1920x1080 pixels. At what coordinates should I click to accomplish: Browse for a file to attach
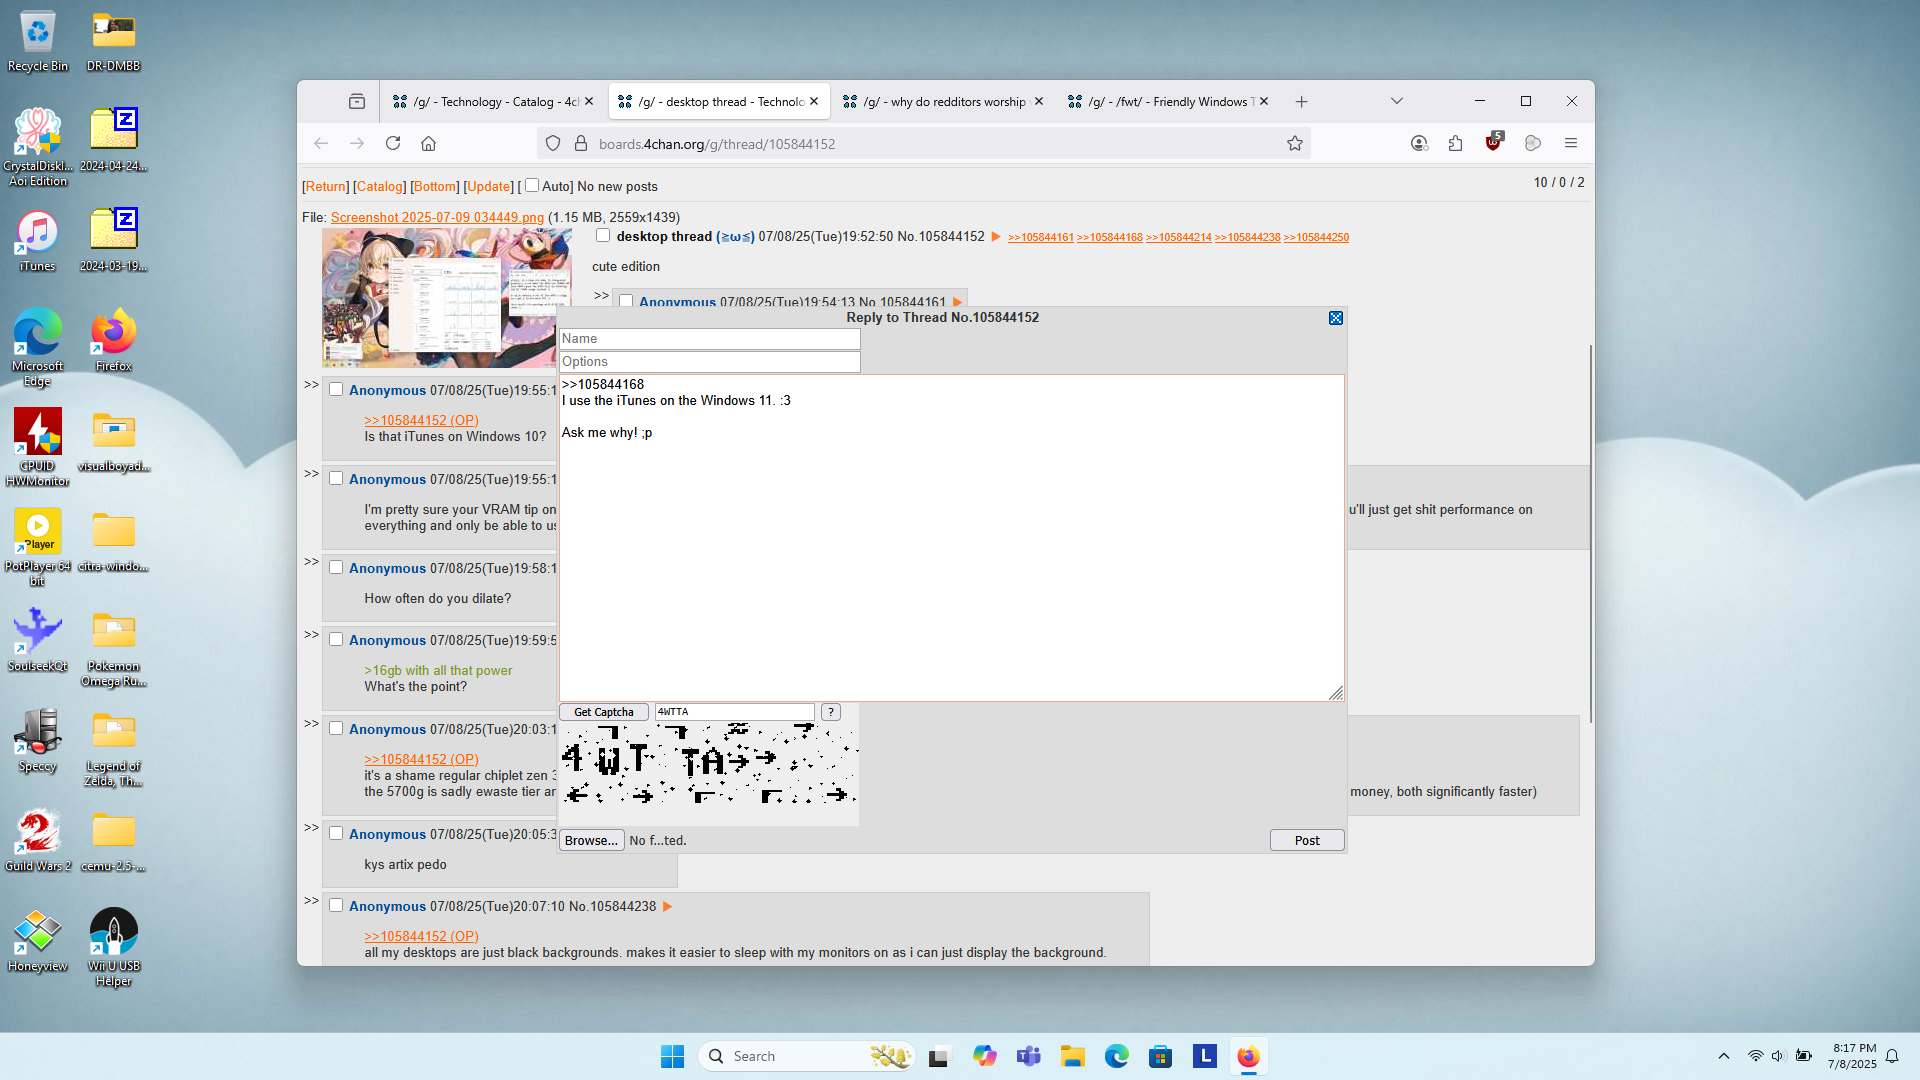pos(591,840)
